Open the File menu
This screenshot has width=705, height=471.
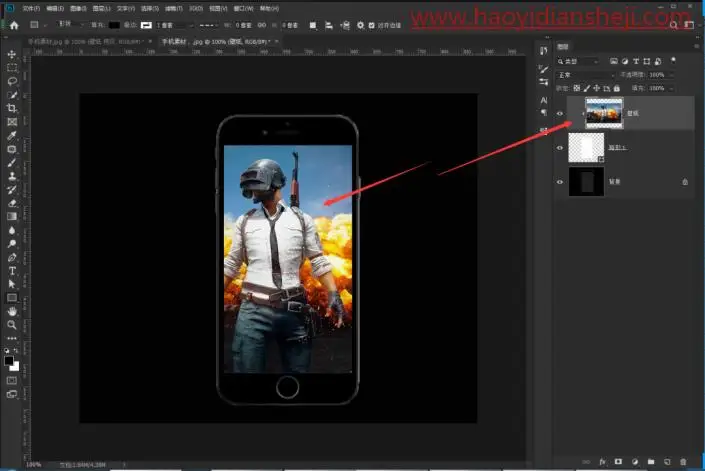click(31, 9)
